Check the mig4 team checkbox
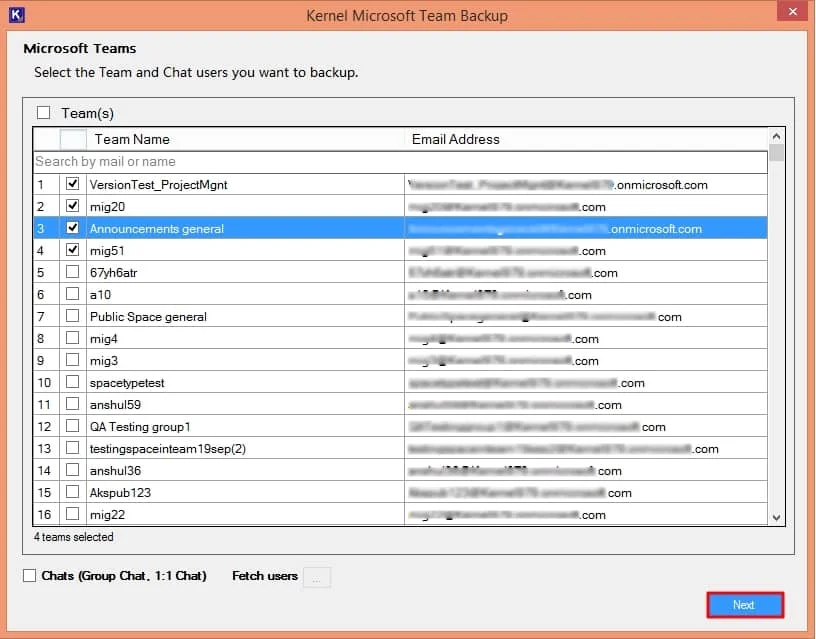 [x=73, y=338]
